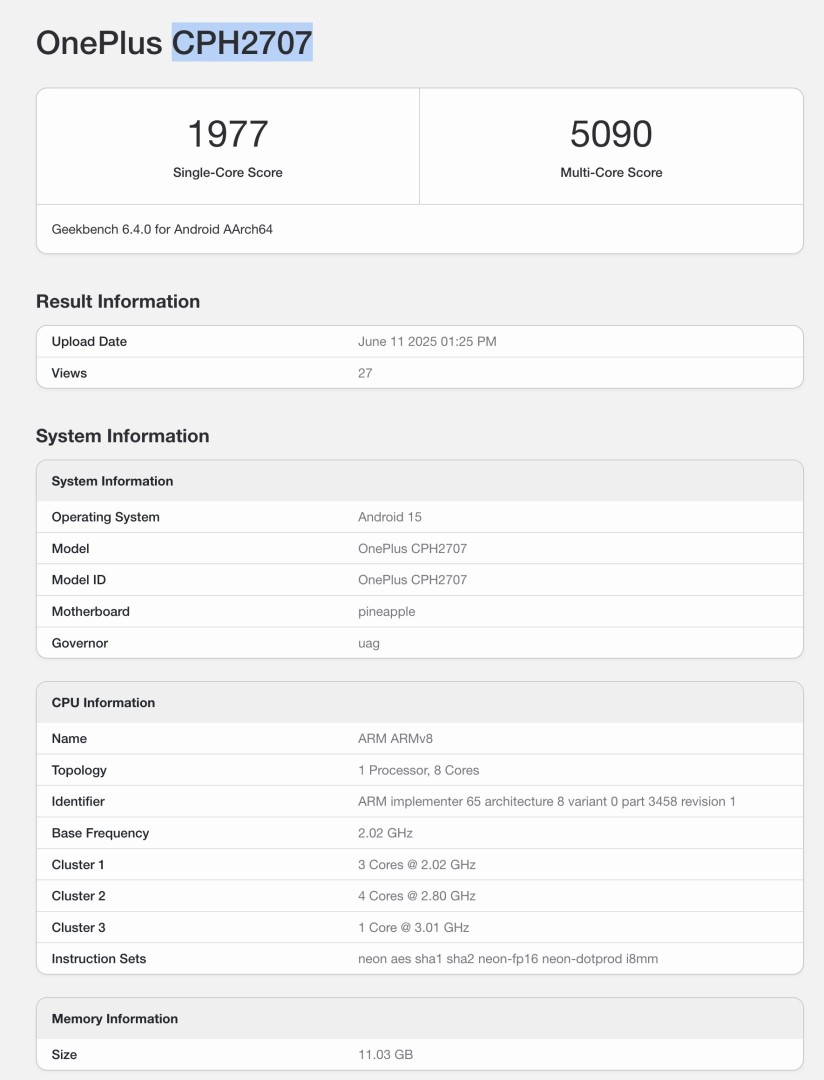The image size is (824, 1080).
Task: Click the Cluster 1 label
Action: pos(78,864)
